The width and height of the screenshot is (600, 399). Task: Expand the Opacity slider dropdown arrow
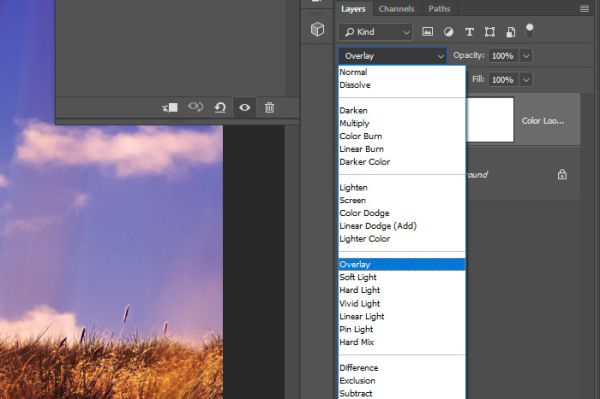pos(526,56)
